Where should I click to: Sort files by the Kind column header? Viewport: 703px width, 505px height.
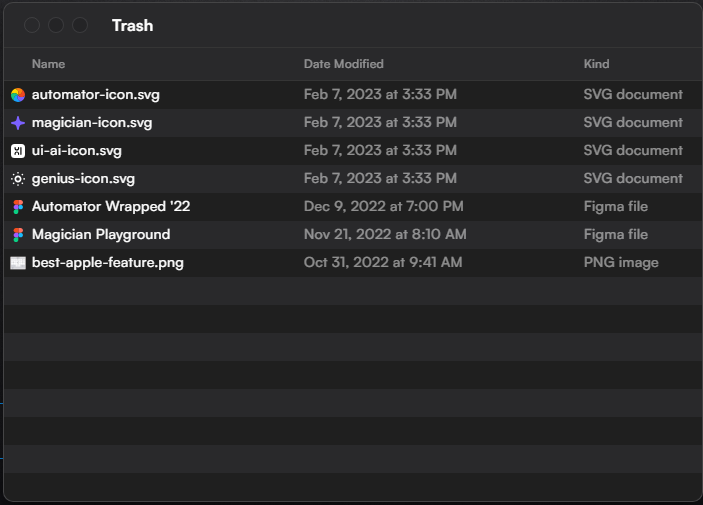coord(596,64)
